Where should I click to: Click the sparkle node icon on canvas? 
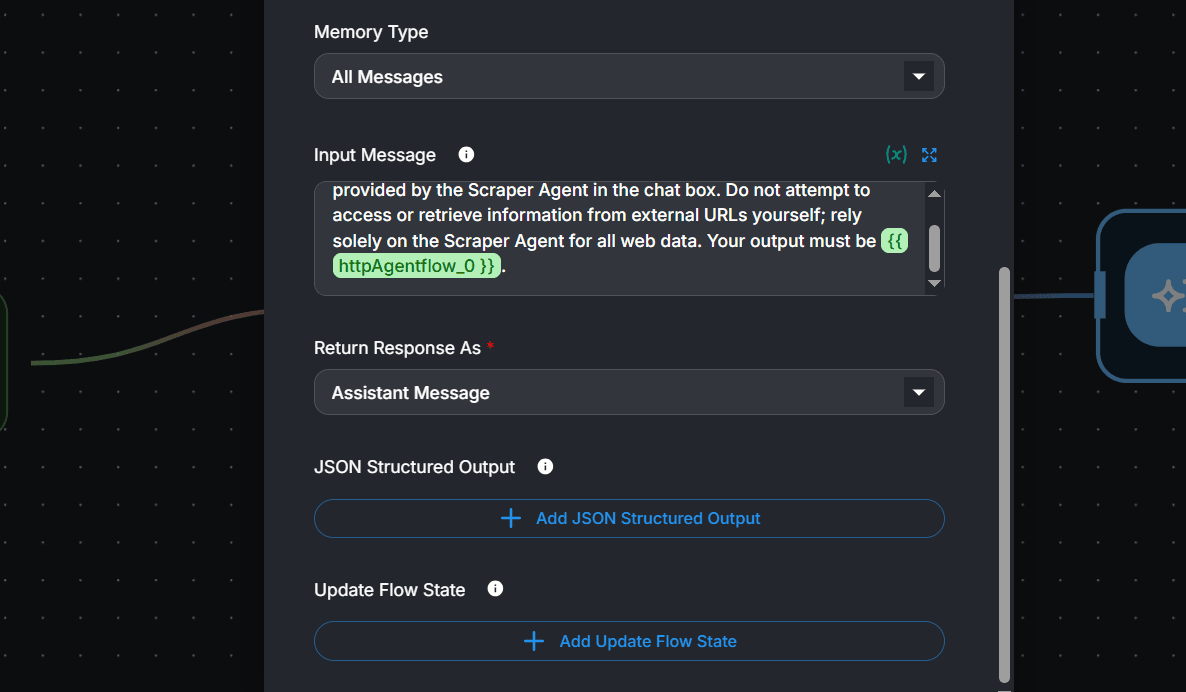tap(1167, 296)
